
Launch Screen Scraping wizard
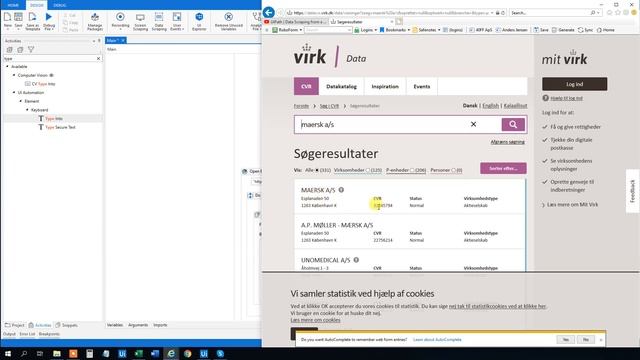[140, 21]
